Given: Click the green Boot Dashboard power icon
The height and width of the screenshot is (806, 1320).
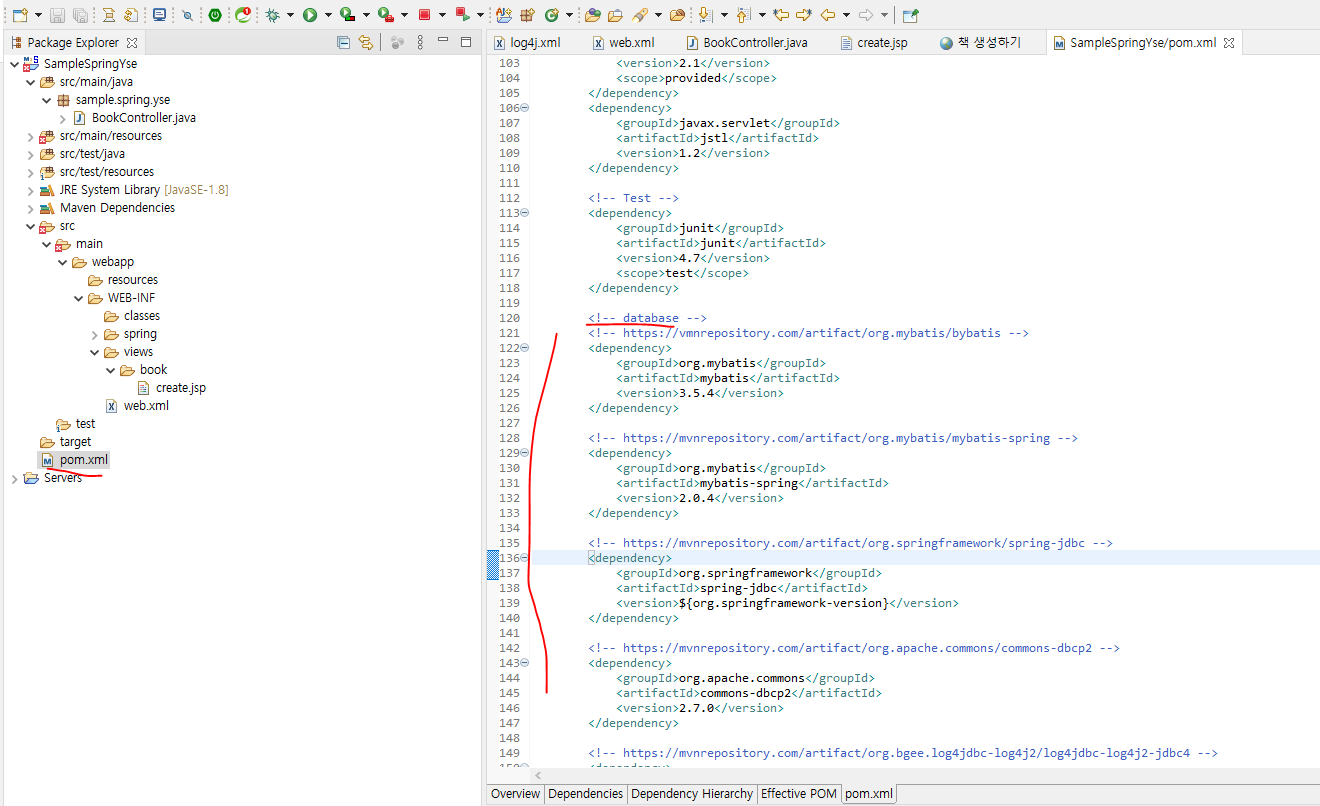Looking at the screenshot, I should (215, 15).
